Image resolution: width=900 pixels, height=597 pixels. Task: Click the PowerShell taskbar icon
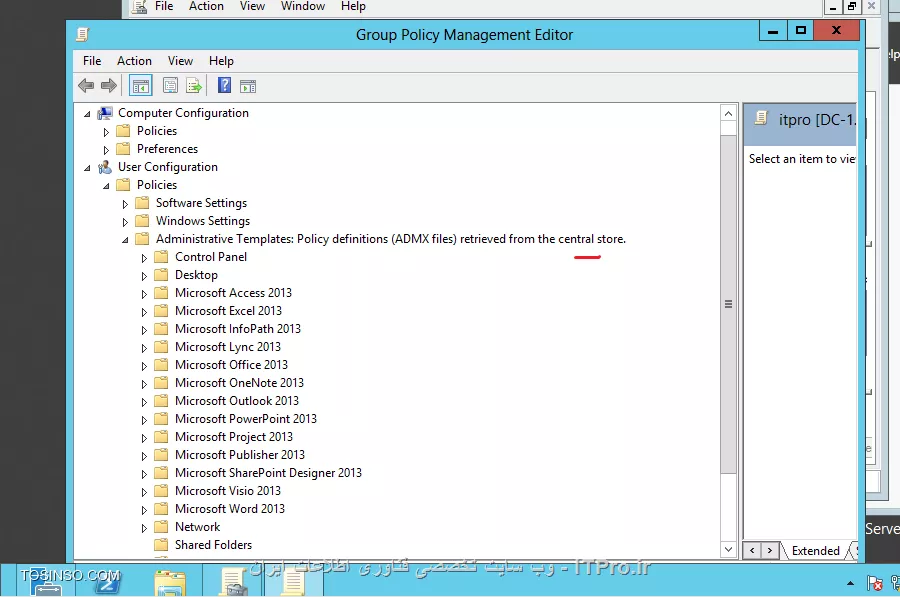(x=107, y=583)
